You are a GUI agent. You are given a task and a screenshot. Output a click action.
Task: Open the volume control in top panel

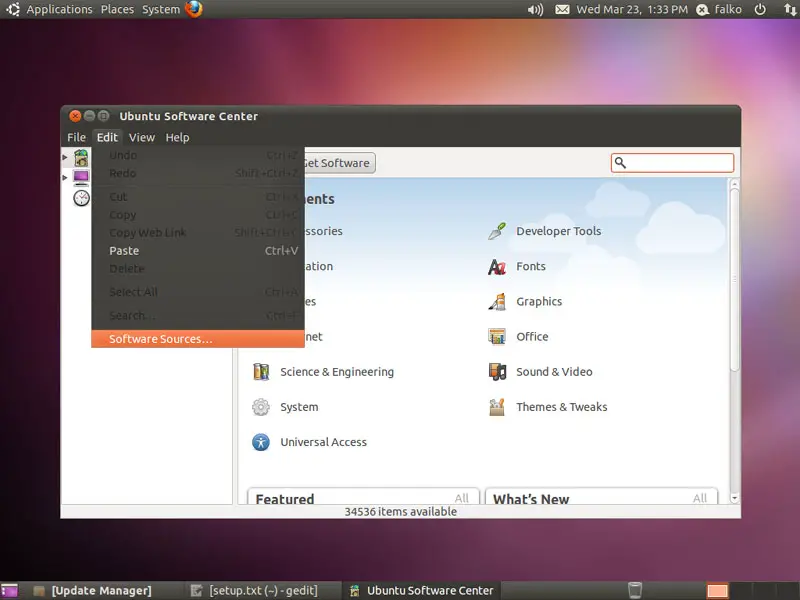click(x=535, y=9)
